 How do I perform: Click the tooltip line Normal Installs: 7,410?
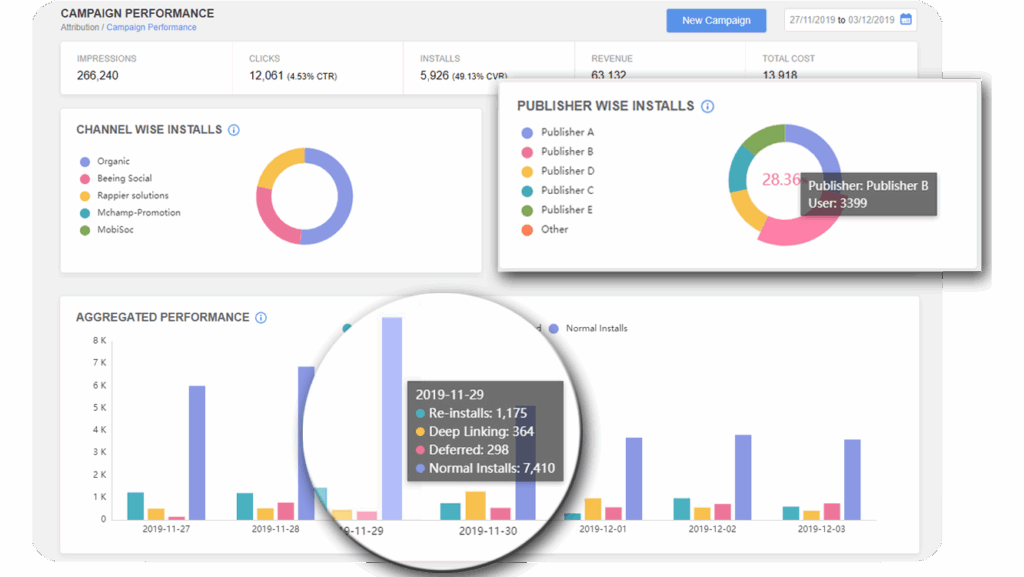coord(485,468)
